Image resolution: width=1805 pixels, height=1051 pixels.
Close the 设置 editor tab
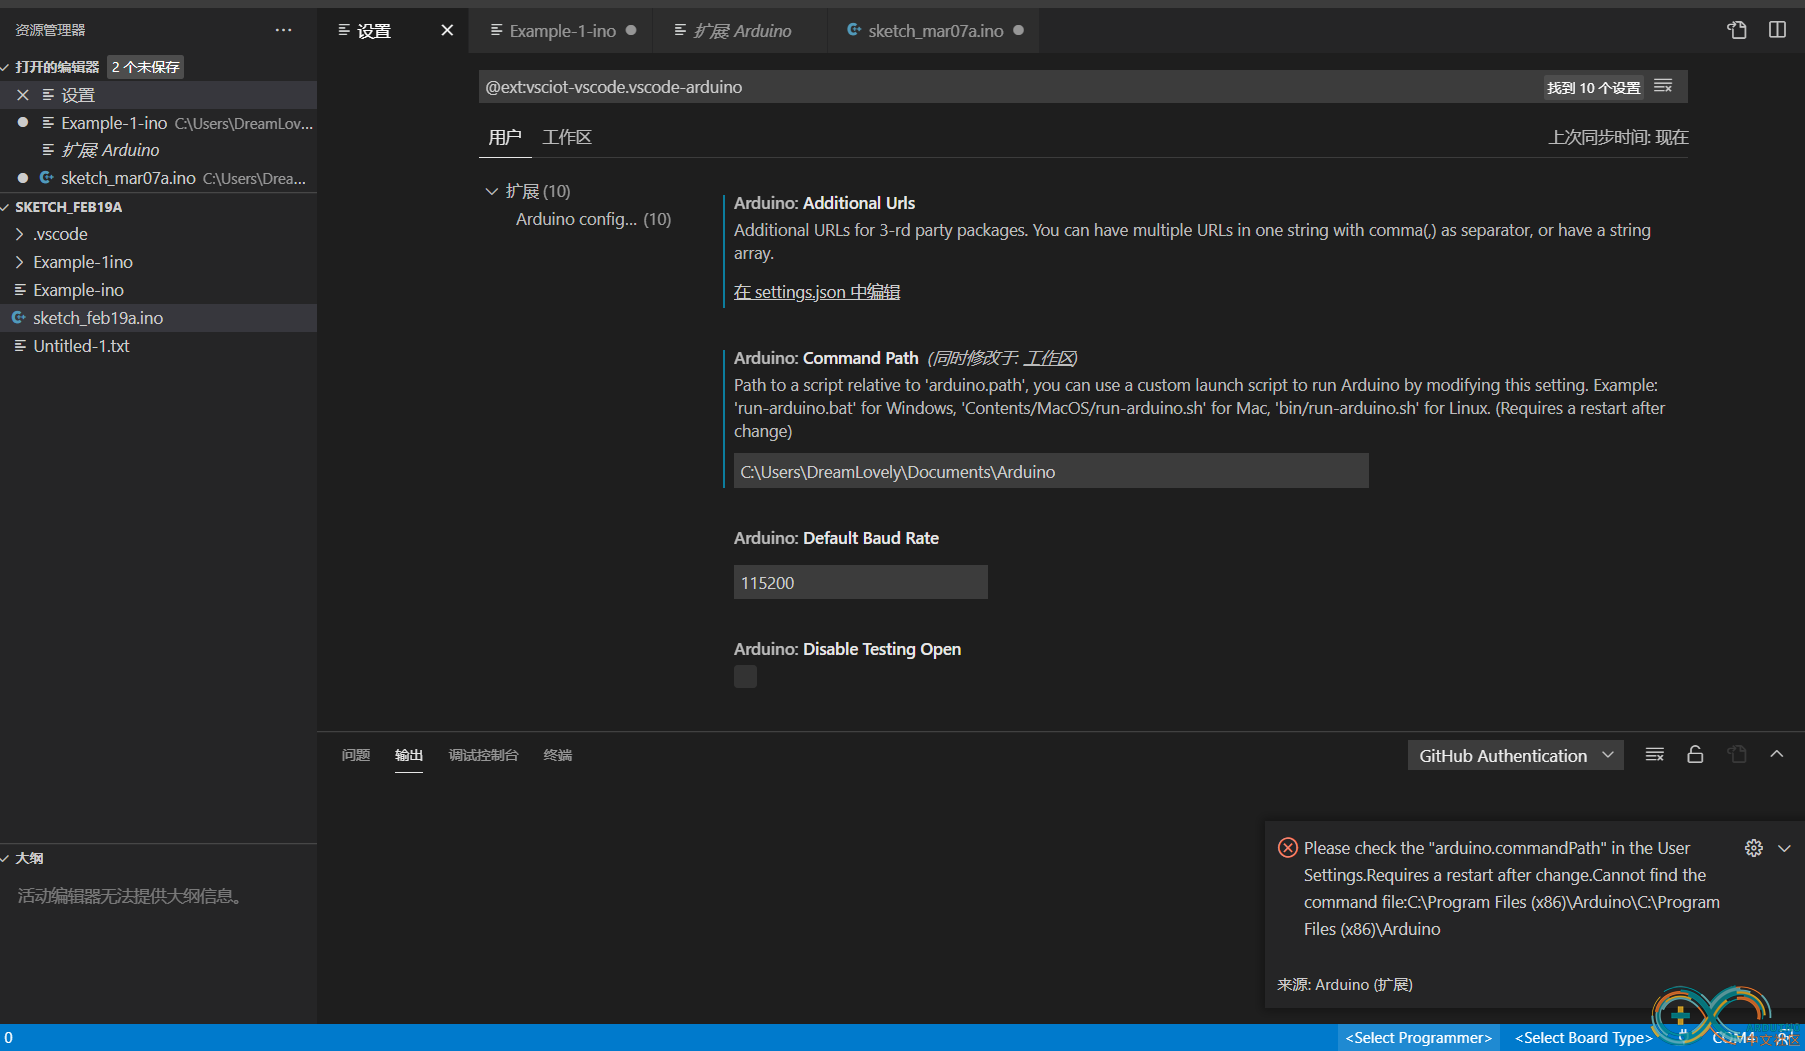pyautogui.click(x=447, y=30)
